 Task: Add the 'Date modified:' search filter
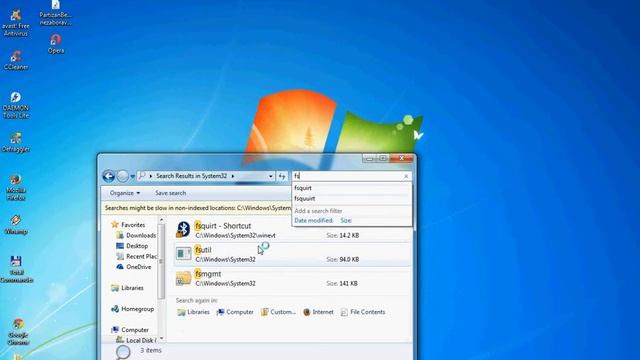click(x=313, y=220)
